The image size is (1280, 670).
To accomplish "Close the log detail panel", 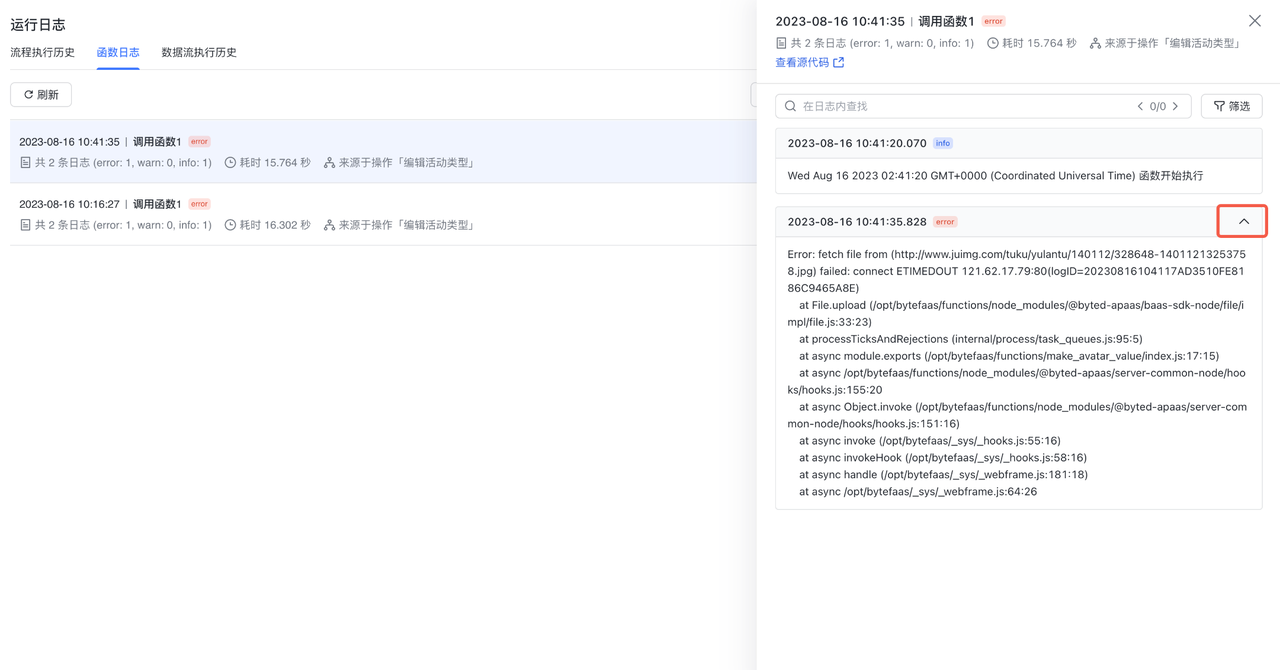I will [1255, 20].
